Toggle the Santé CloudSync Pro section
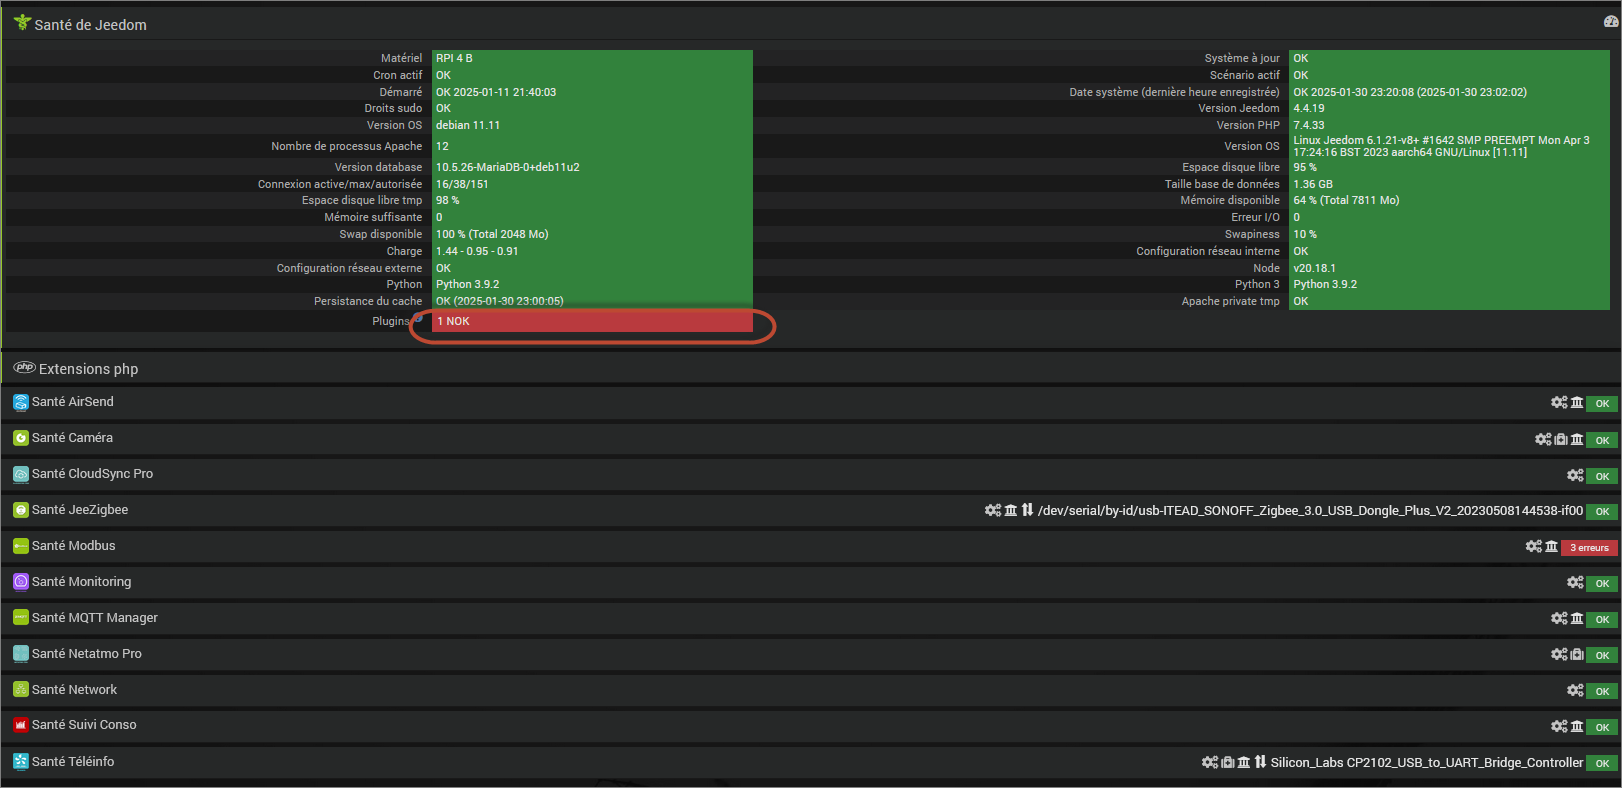 (811, 474)
